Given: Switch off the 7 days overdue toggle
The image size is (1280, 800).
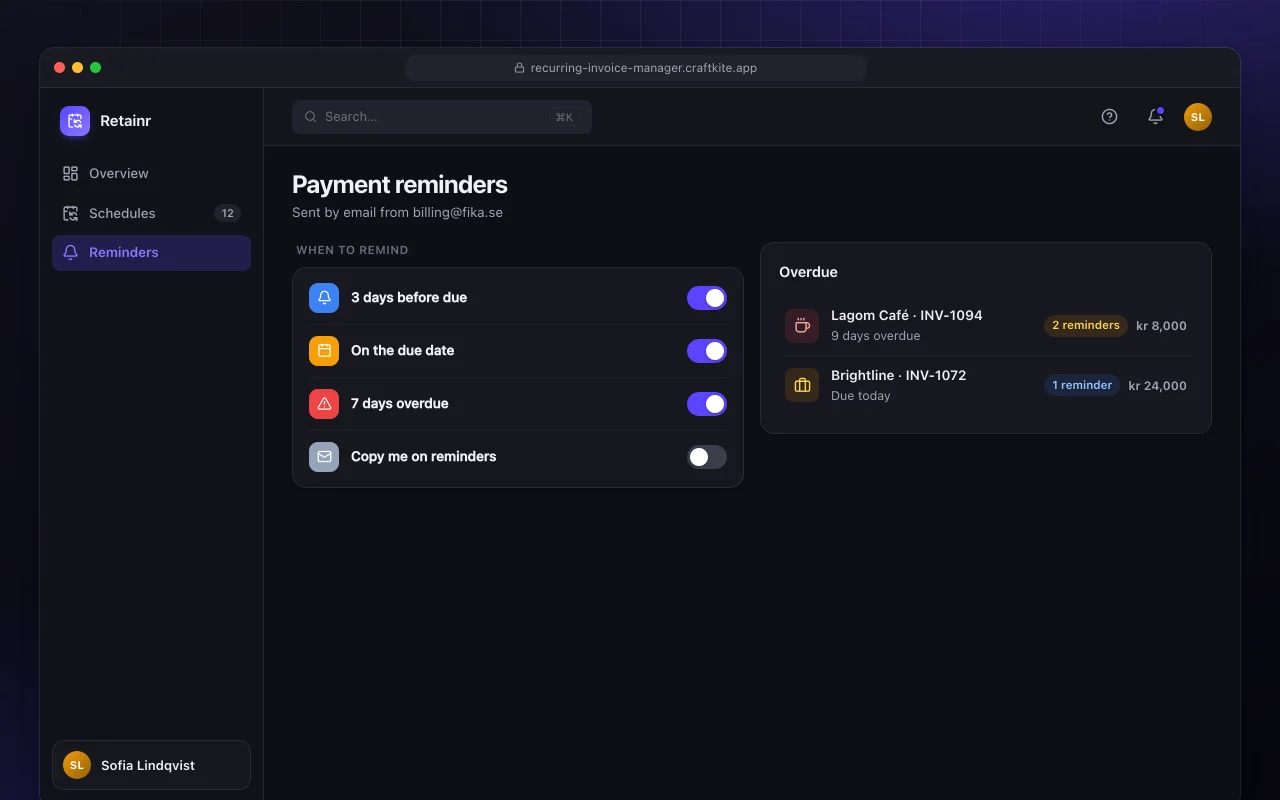Looking at the screenshot, I should (x=707, y=404).
